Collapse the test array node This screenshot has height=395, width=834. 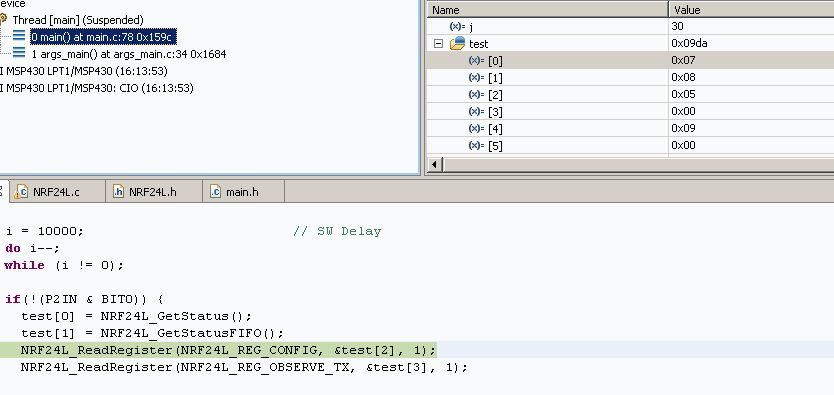pos(438,44)
